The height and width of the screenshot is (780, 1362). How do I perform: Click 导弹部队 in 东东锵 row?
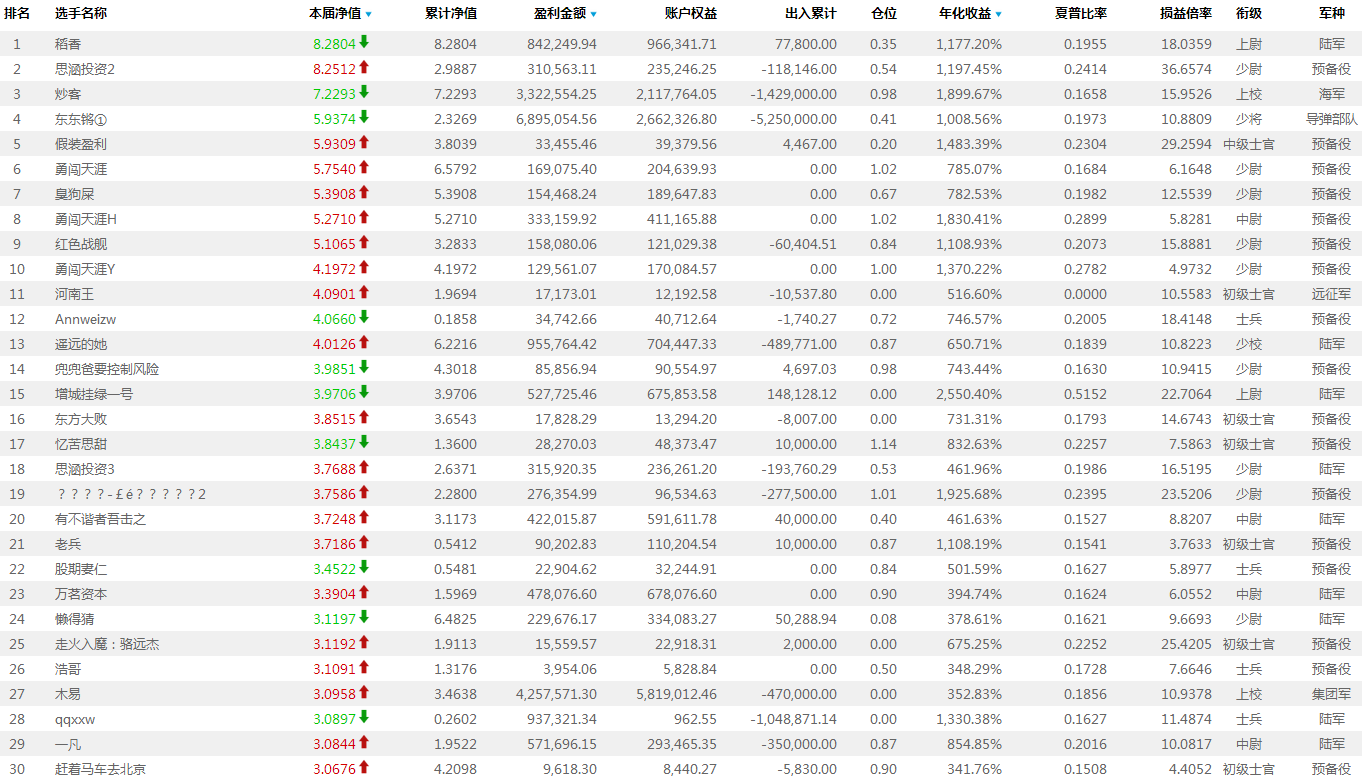tap(1332, 119)
